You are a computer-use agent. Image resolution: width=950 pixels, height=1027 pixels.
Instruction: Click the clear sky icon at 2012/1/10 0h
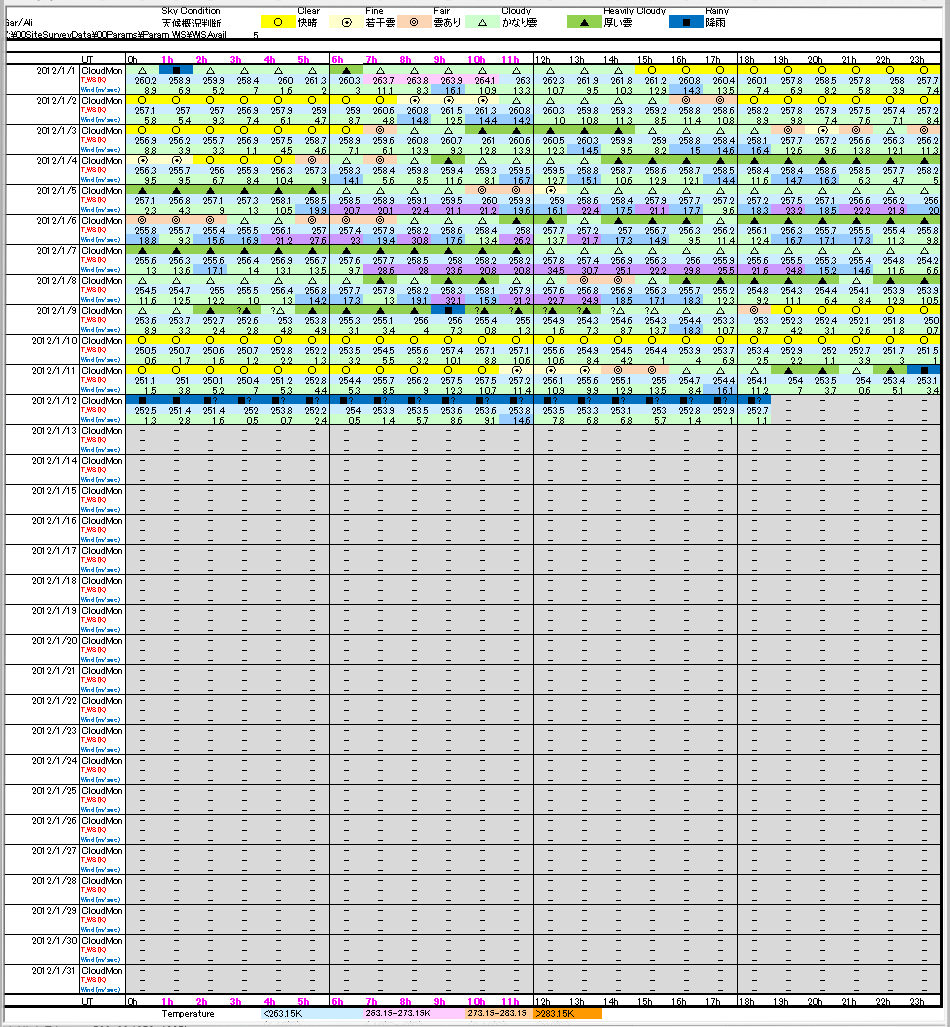click(x=142, y=340)
